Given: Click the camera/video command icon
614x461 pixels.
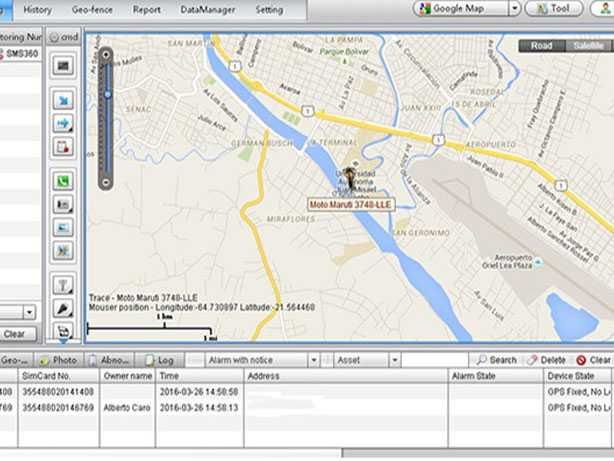Looking at the screenshot, I should (x=63, y=204).
